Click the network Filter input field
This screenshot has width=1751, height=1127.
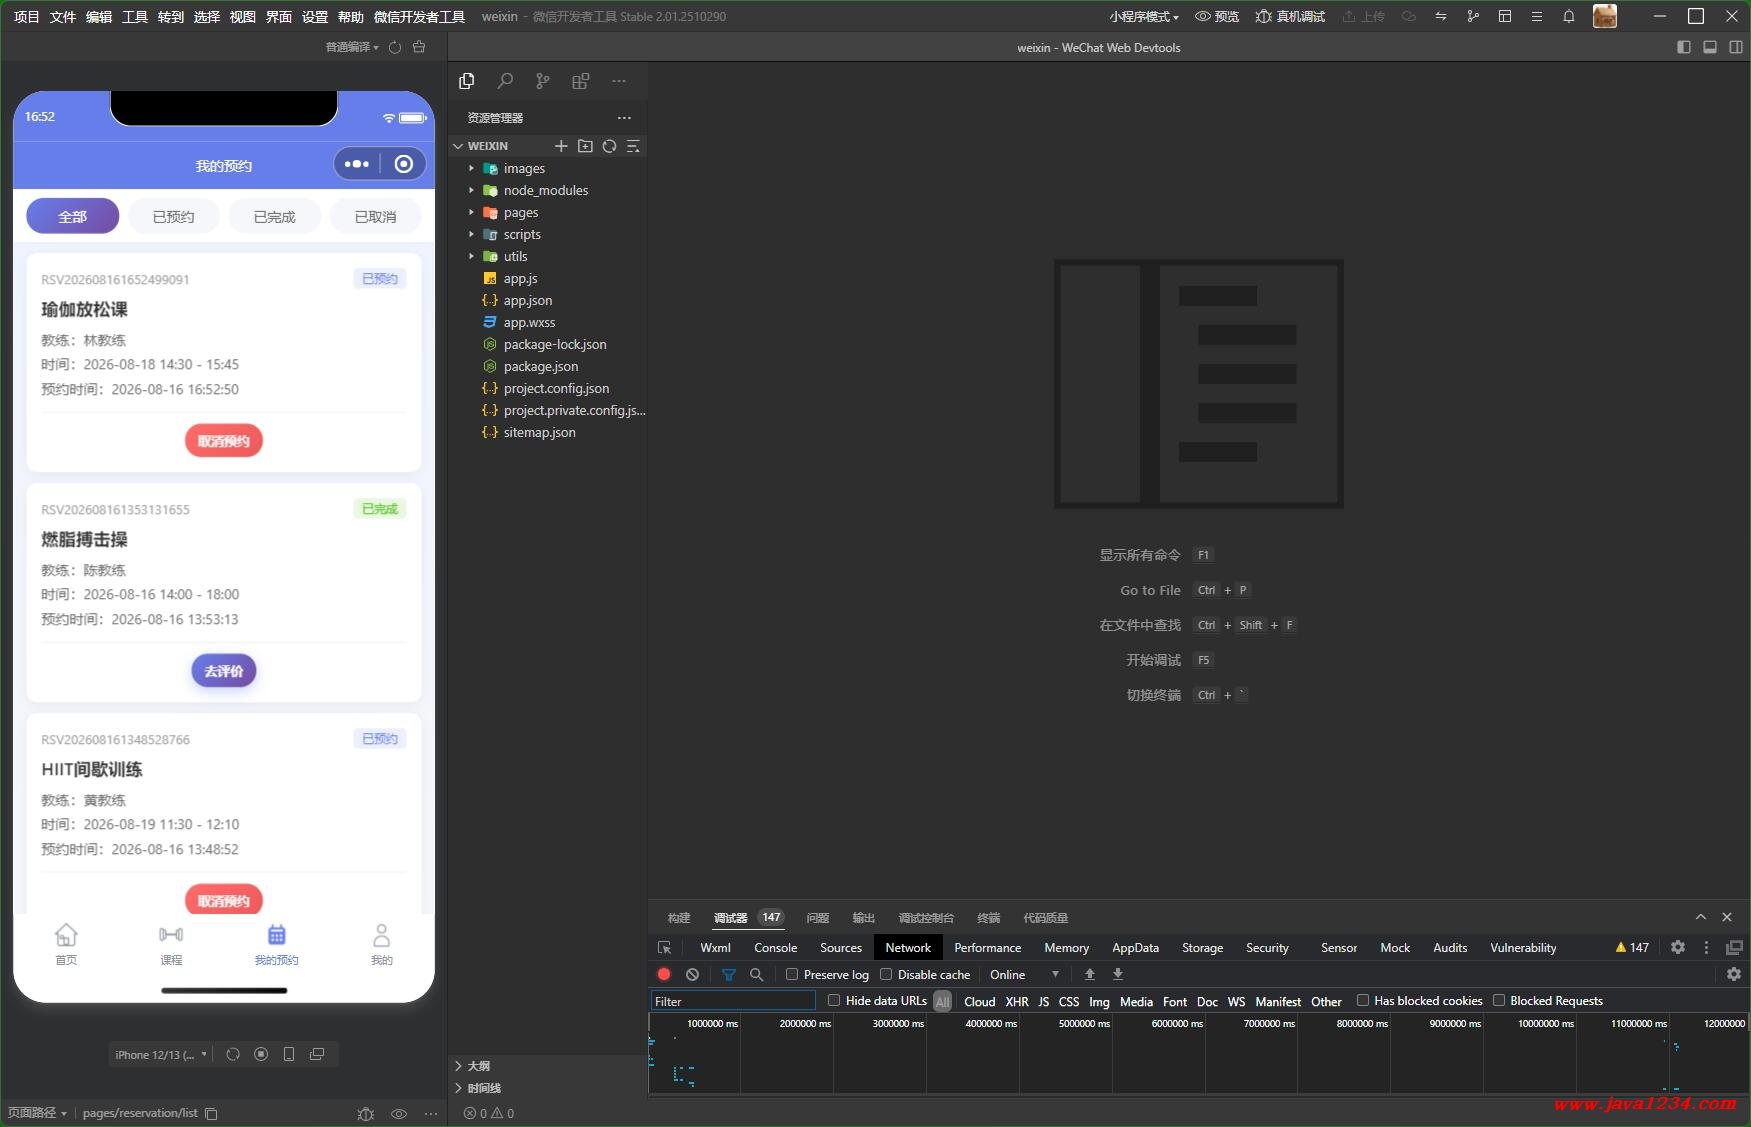coord(733,1001)
